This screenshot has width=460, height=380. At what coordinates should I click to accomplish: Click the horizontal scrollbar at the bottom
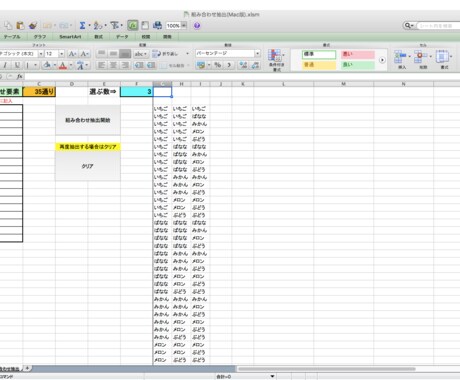coord(327,369)
